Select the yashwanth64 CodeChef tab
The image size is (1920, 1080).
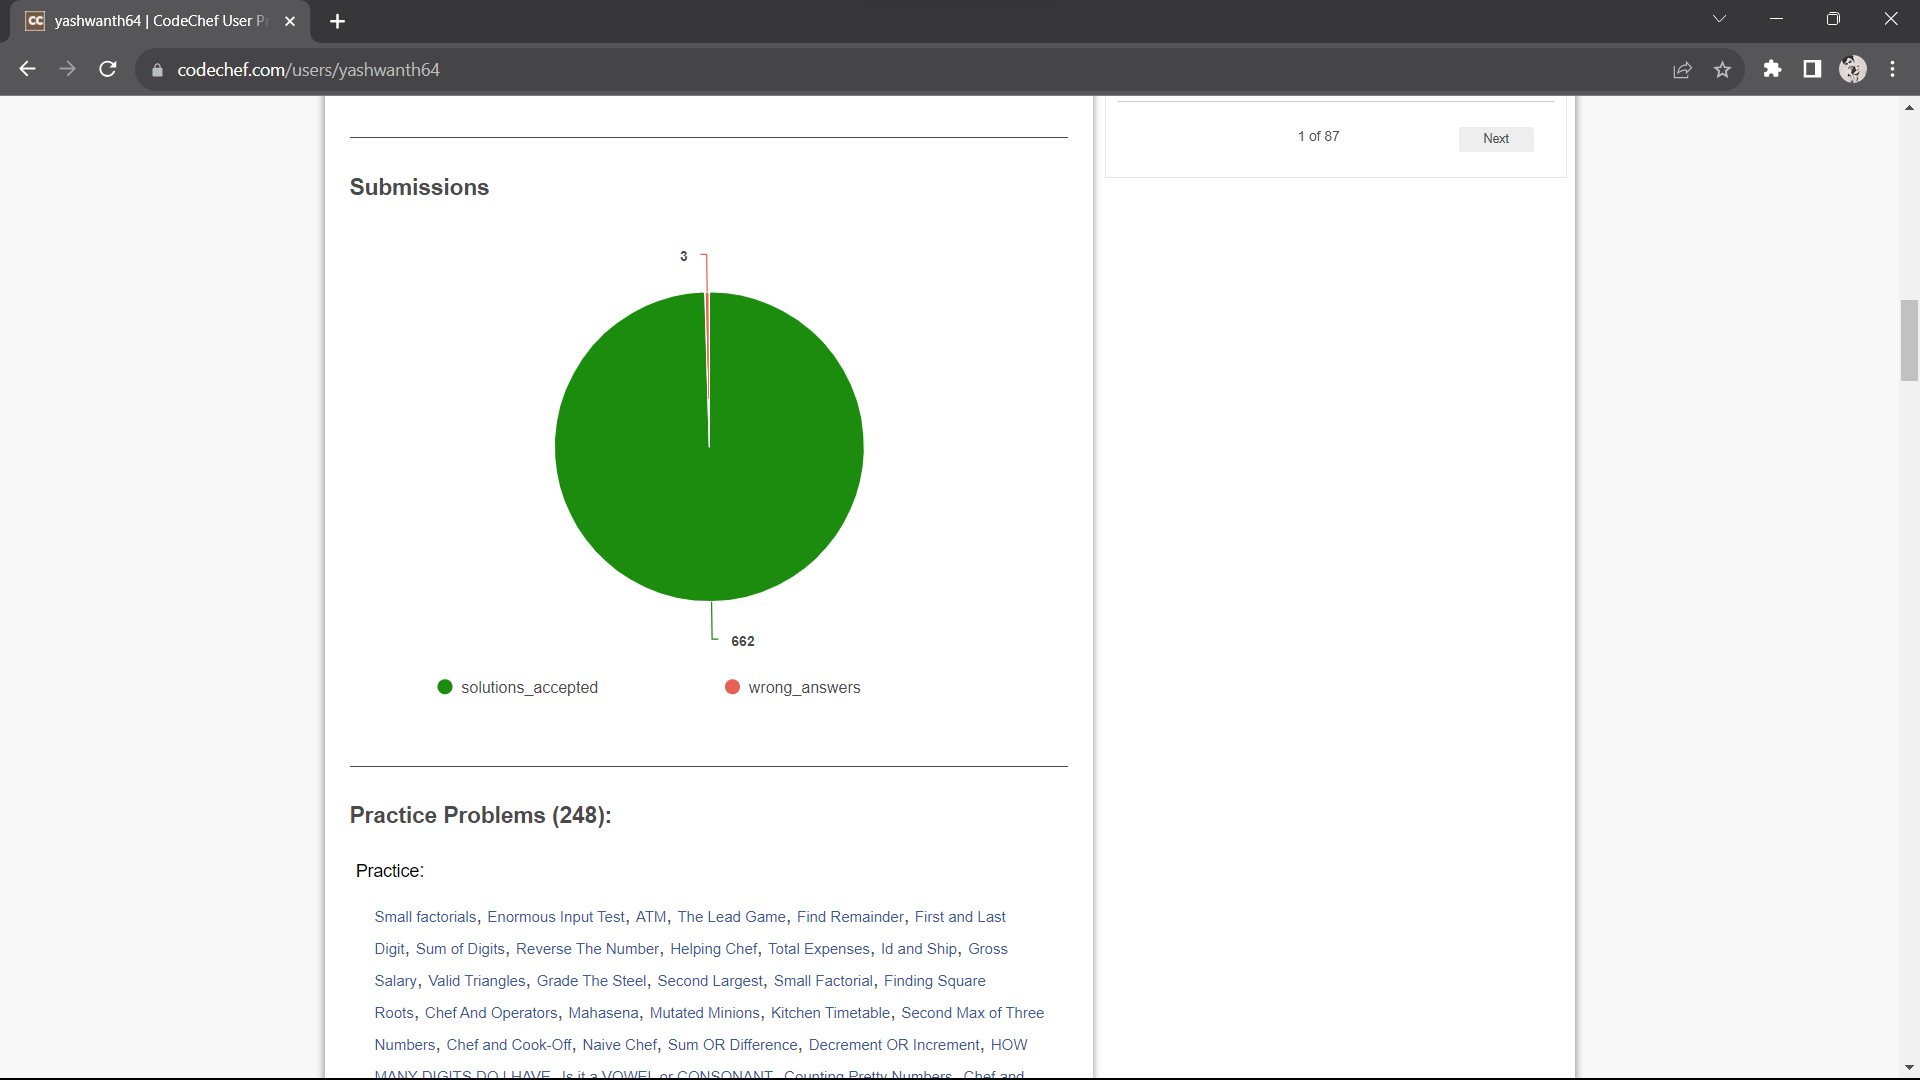[x=160, y=21]
